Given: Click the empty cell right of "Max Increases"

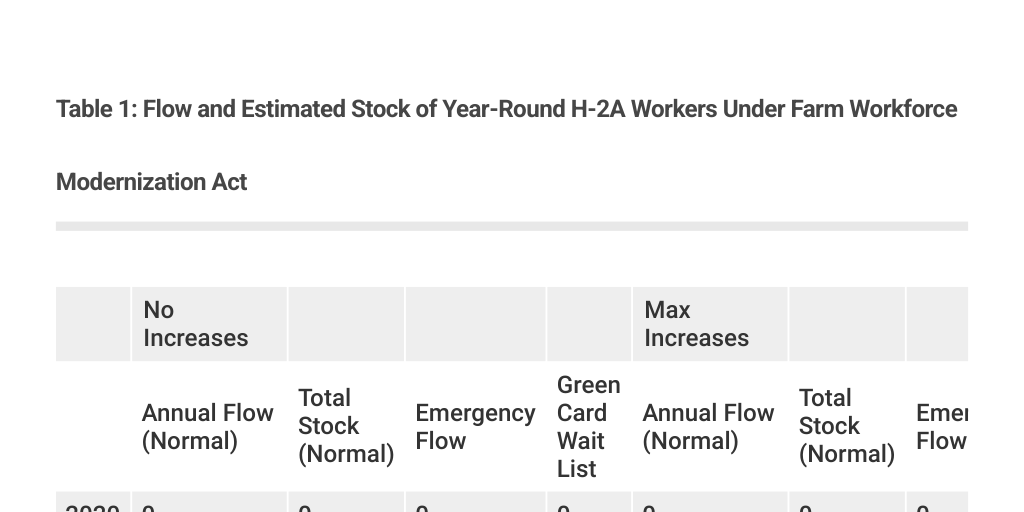Looking at the screenshot, I should pyautogui.click(x=847, y=324).
